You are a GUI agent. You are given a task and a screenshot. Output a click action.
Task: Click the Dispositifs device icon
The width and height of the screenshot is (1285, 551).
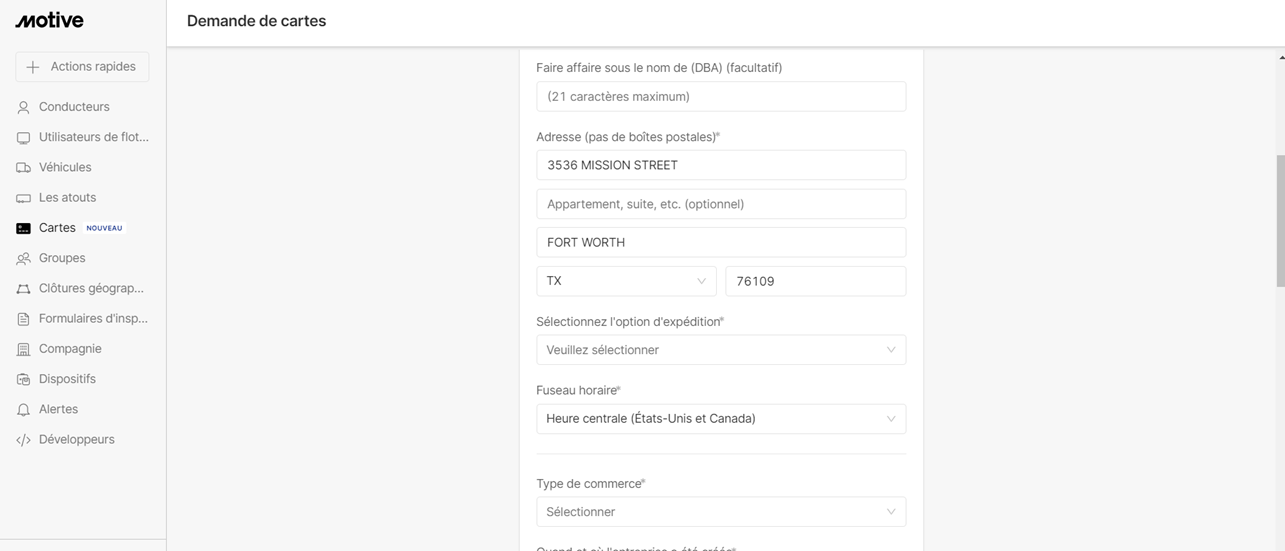coord(23,380)
